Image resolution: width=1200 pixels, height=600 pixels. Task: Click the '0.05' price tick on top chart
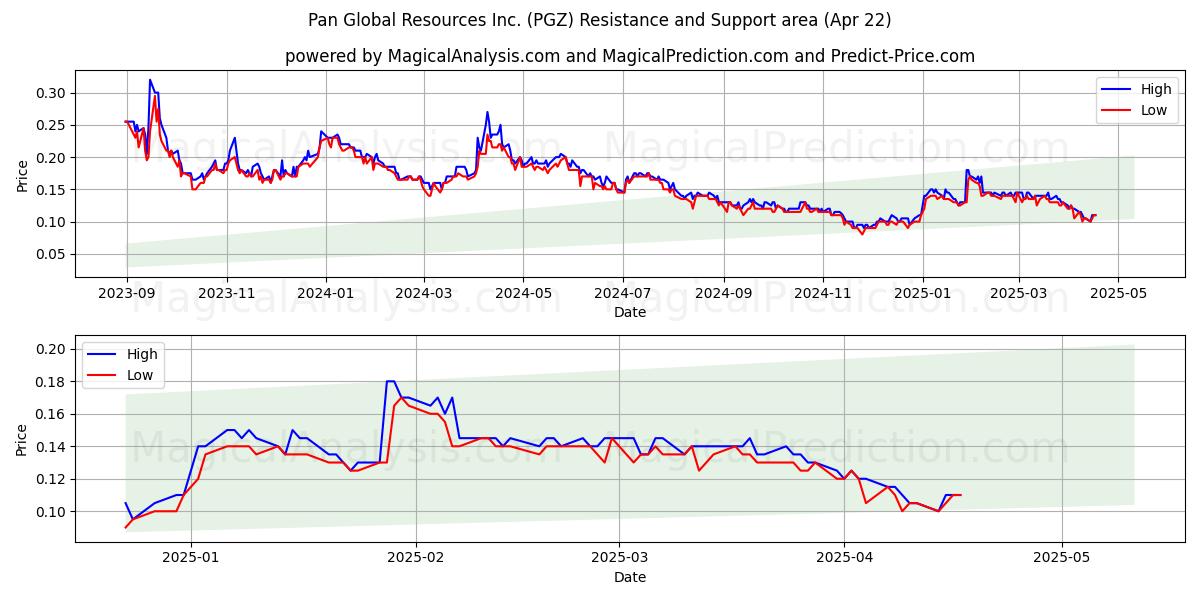(x=51, y=254)
